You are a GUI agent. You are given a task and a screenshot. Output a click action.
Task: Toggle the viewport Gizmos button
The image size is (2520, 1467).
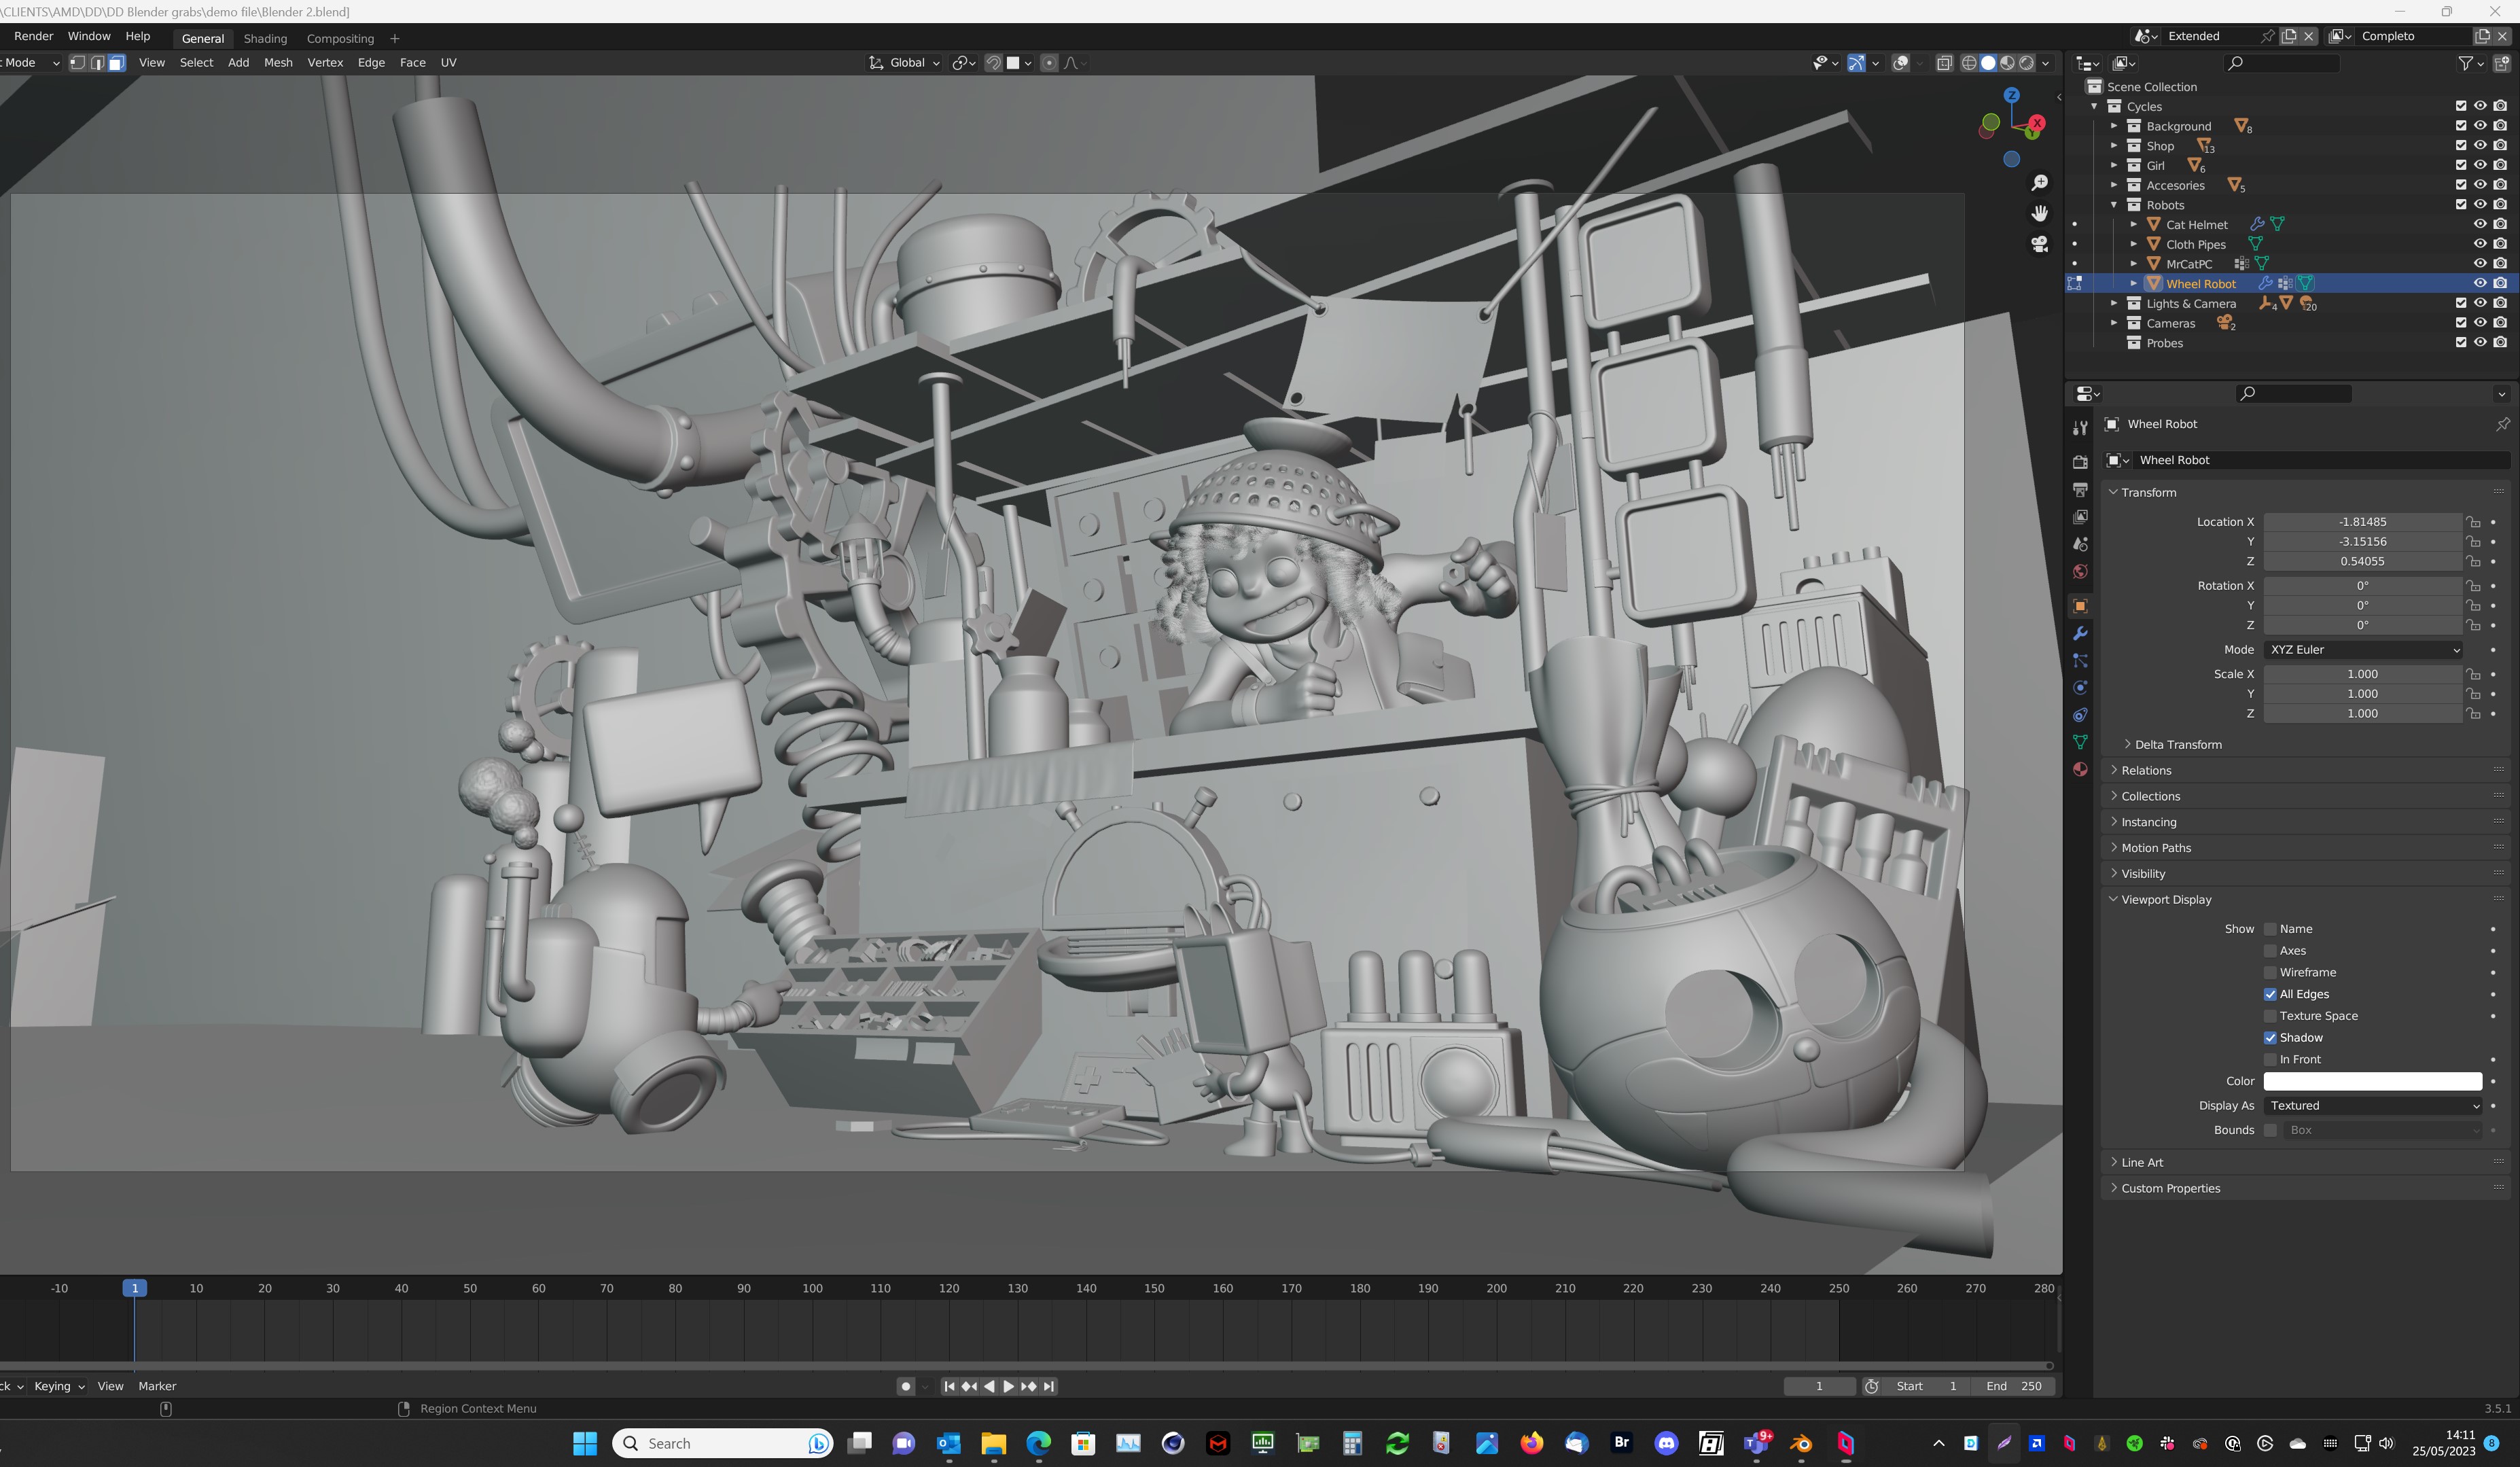[1856, 63]
